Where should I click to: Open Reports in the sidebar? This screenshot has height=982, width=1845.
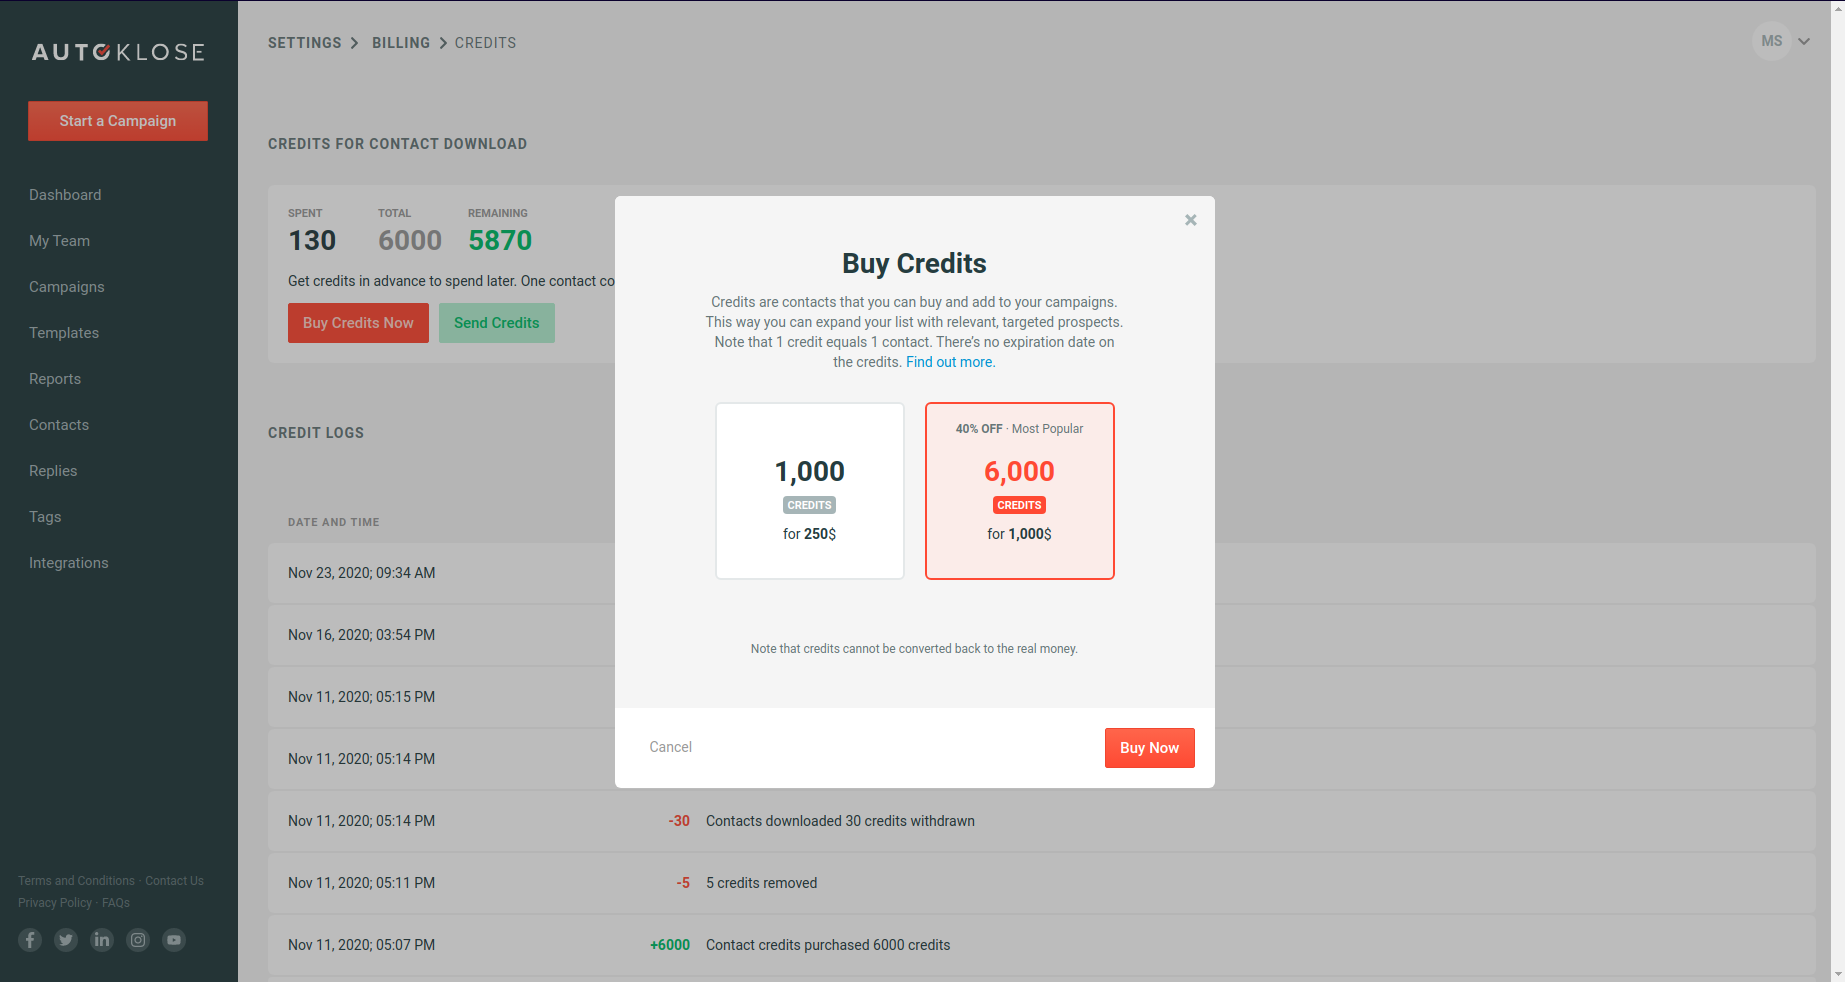(x=55, y=379)
